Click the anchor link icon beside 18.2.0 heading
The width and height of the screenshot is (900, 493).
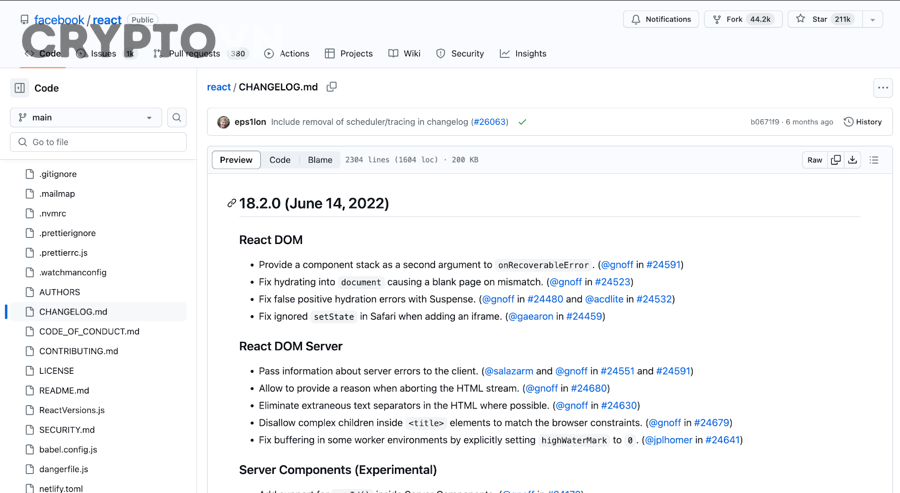pos(231,203)
